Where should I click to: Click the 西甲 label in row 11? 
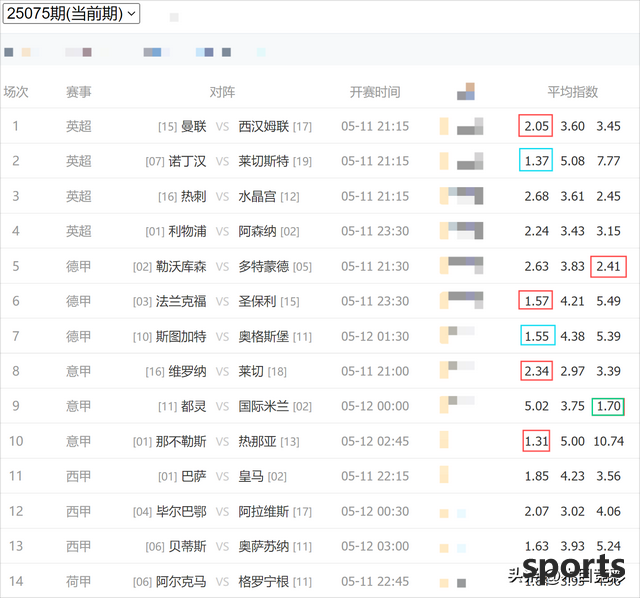79,476
